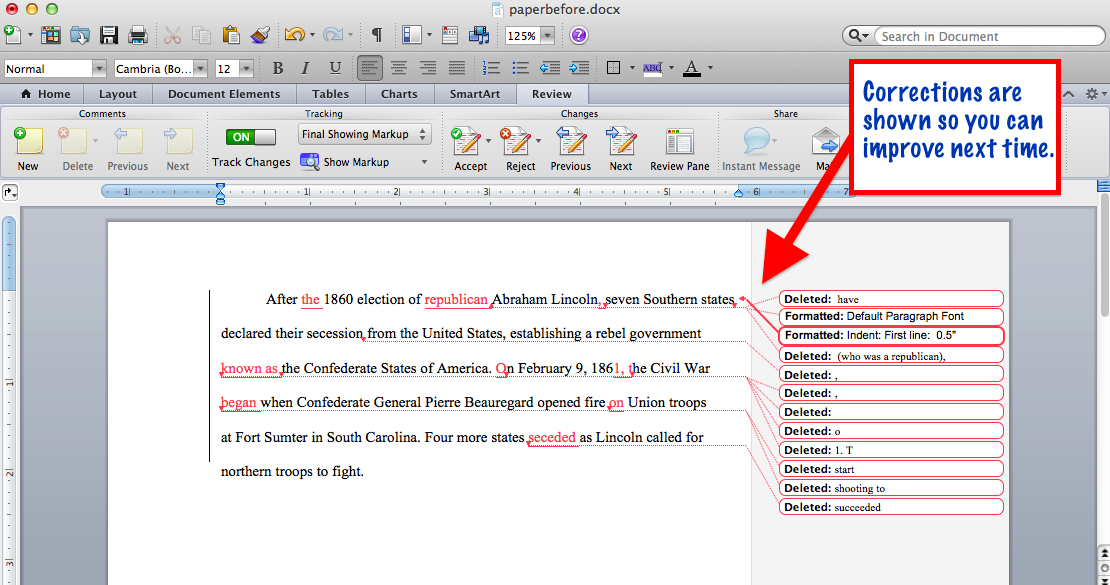Image resolution: width=1110 pixels, height=585 pixels.
Task: Select the 'Deleted: succeeded' balloon
Action: [891, 507]
